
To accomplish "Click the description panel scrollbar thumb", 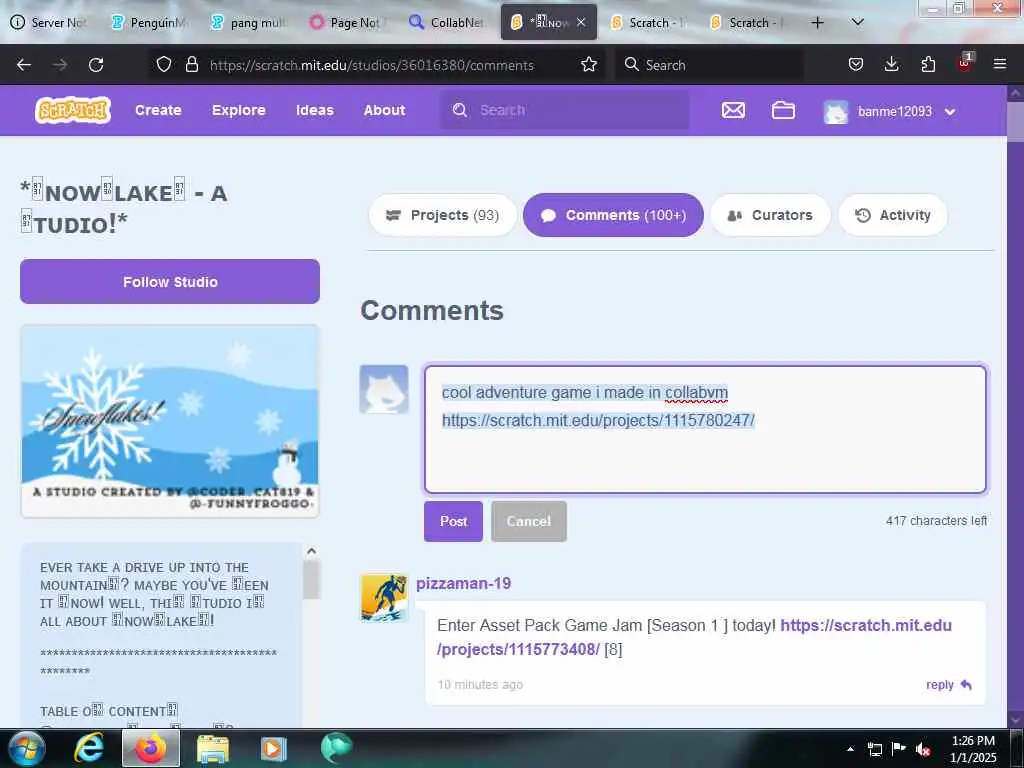I will point(312,579).
